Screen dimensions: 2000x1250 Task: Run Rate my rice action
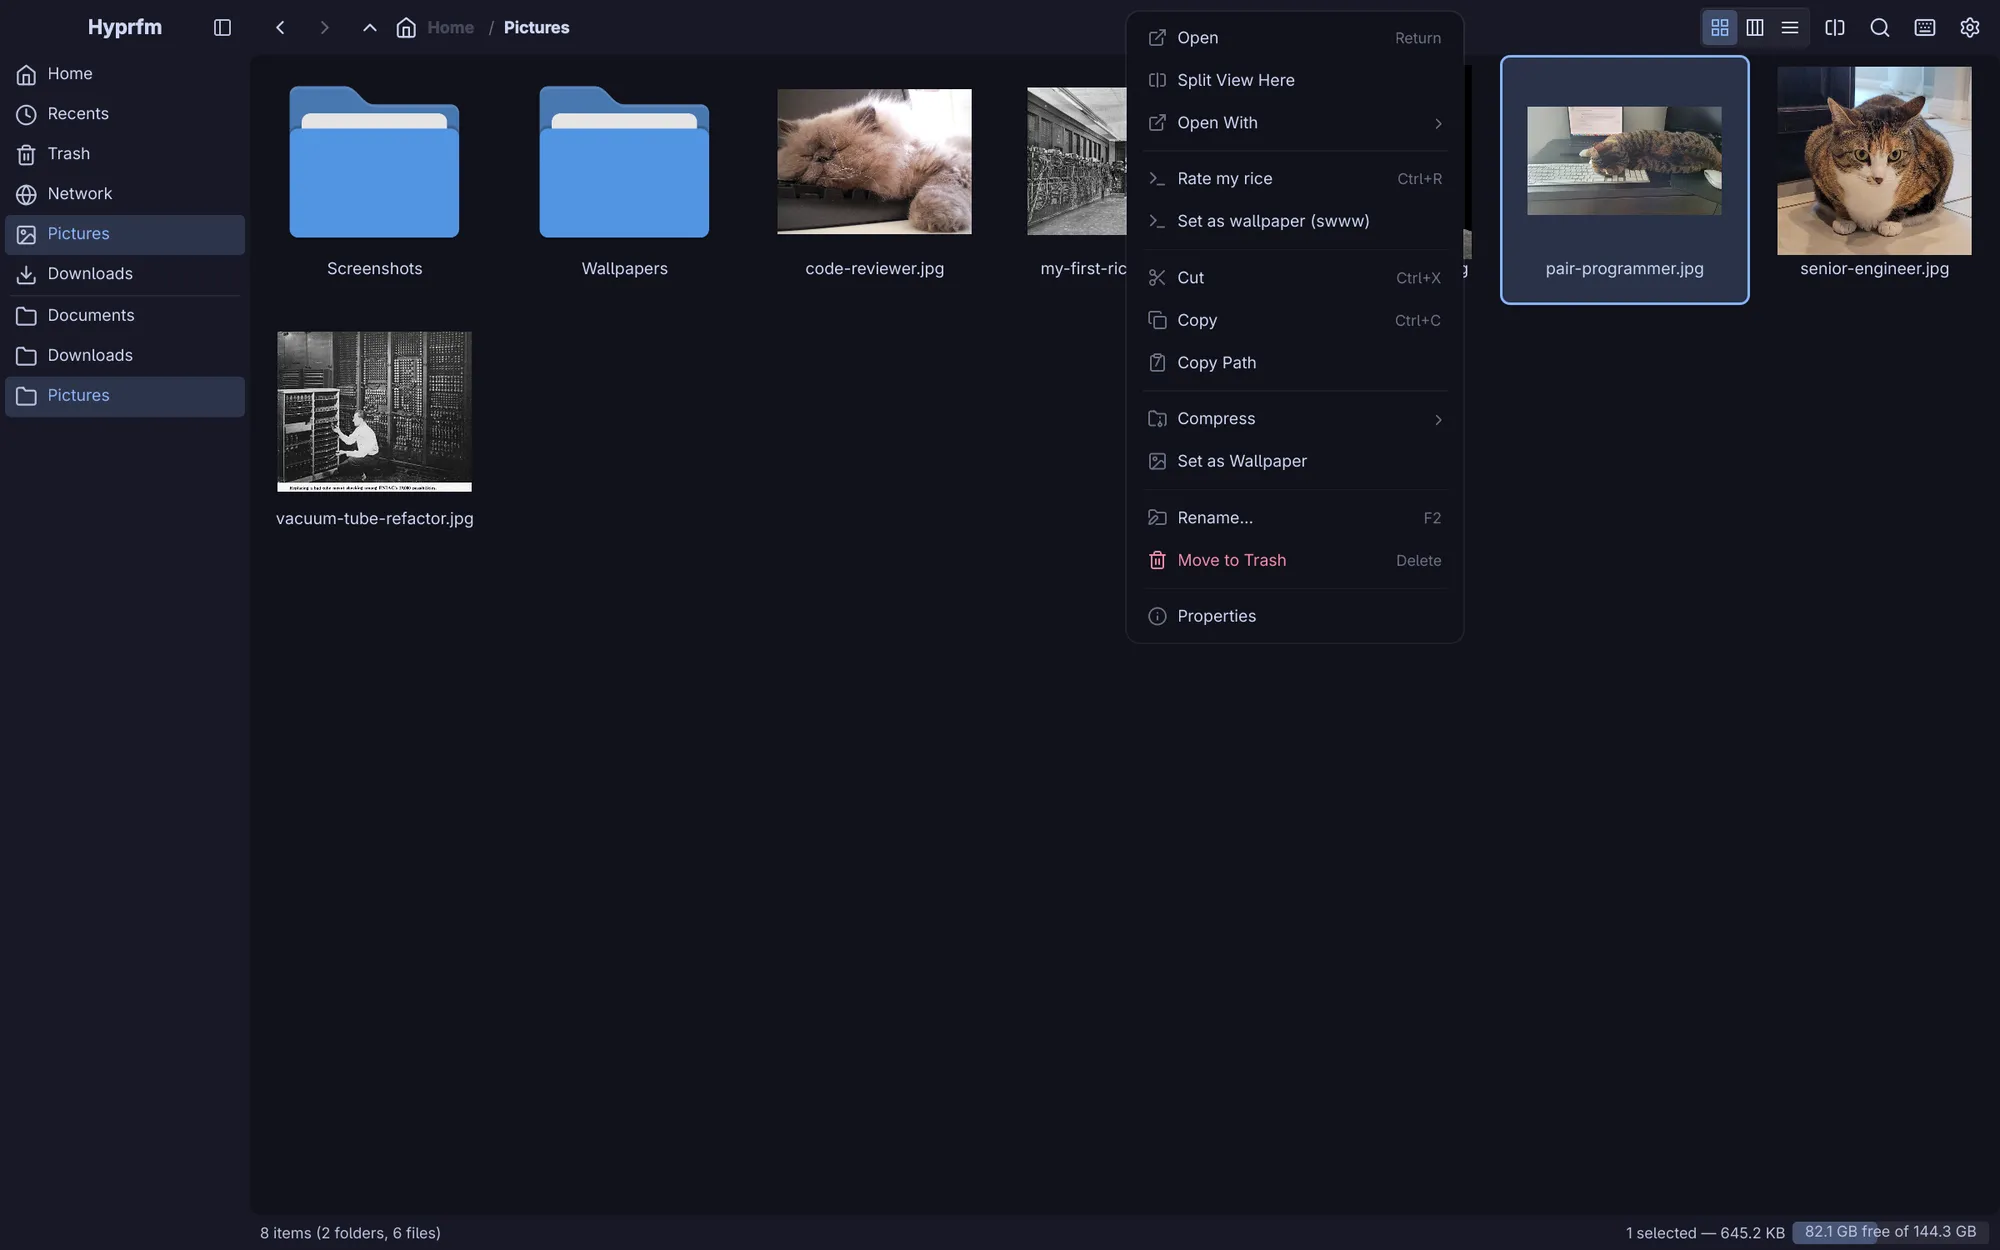click(1294, 179)
